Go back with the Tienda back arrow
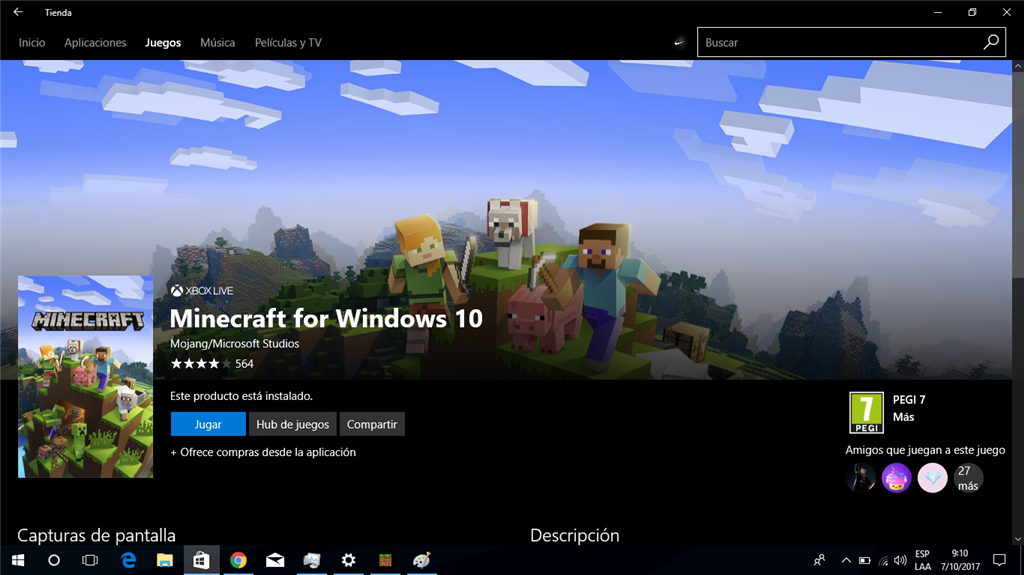The height and width of the screenshot is (575, 1024). point(18,12)
